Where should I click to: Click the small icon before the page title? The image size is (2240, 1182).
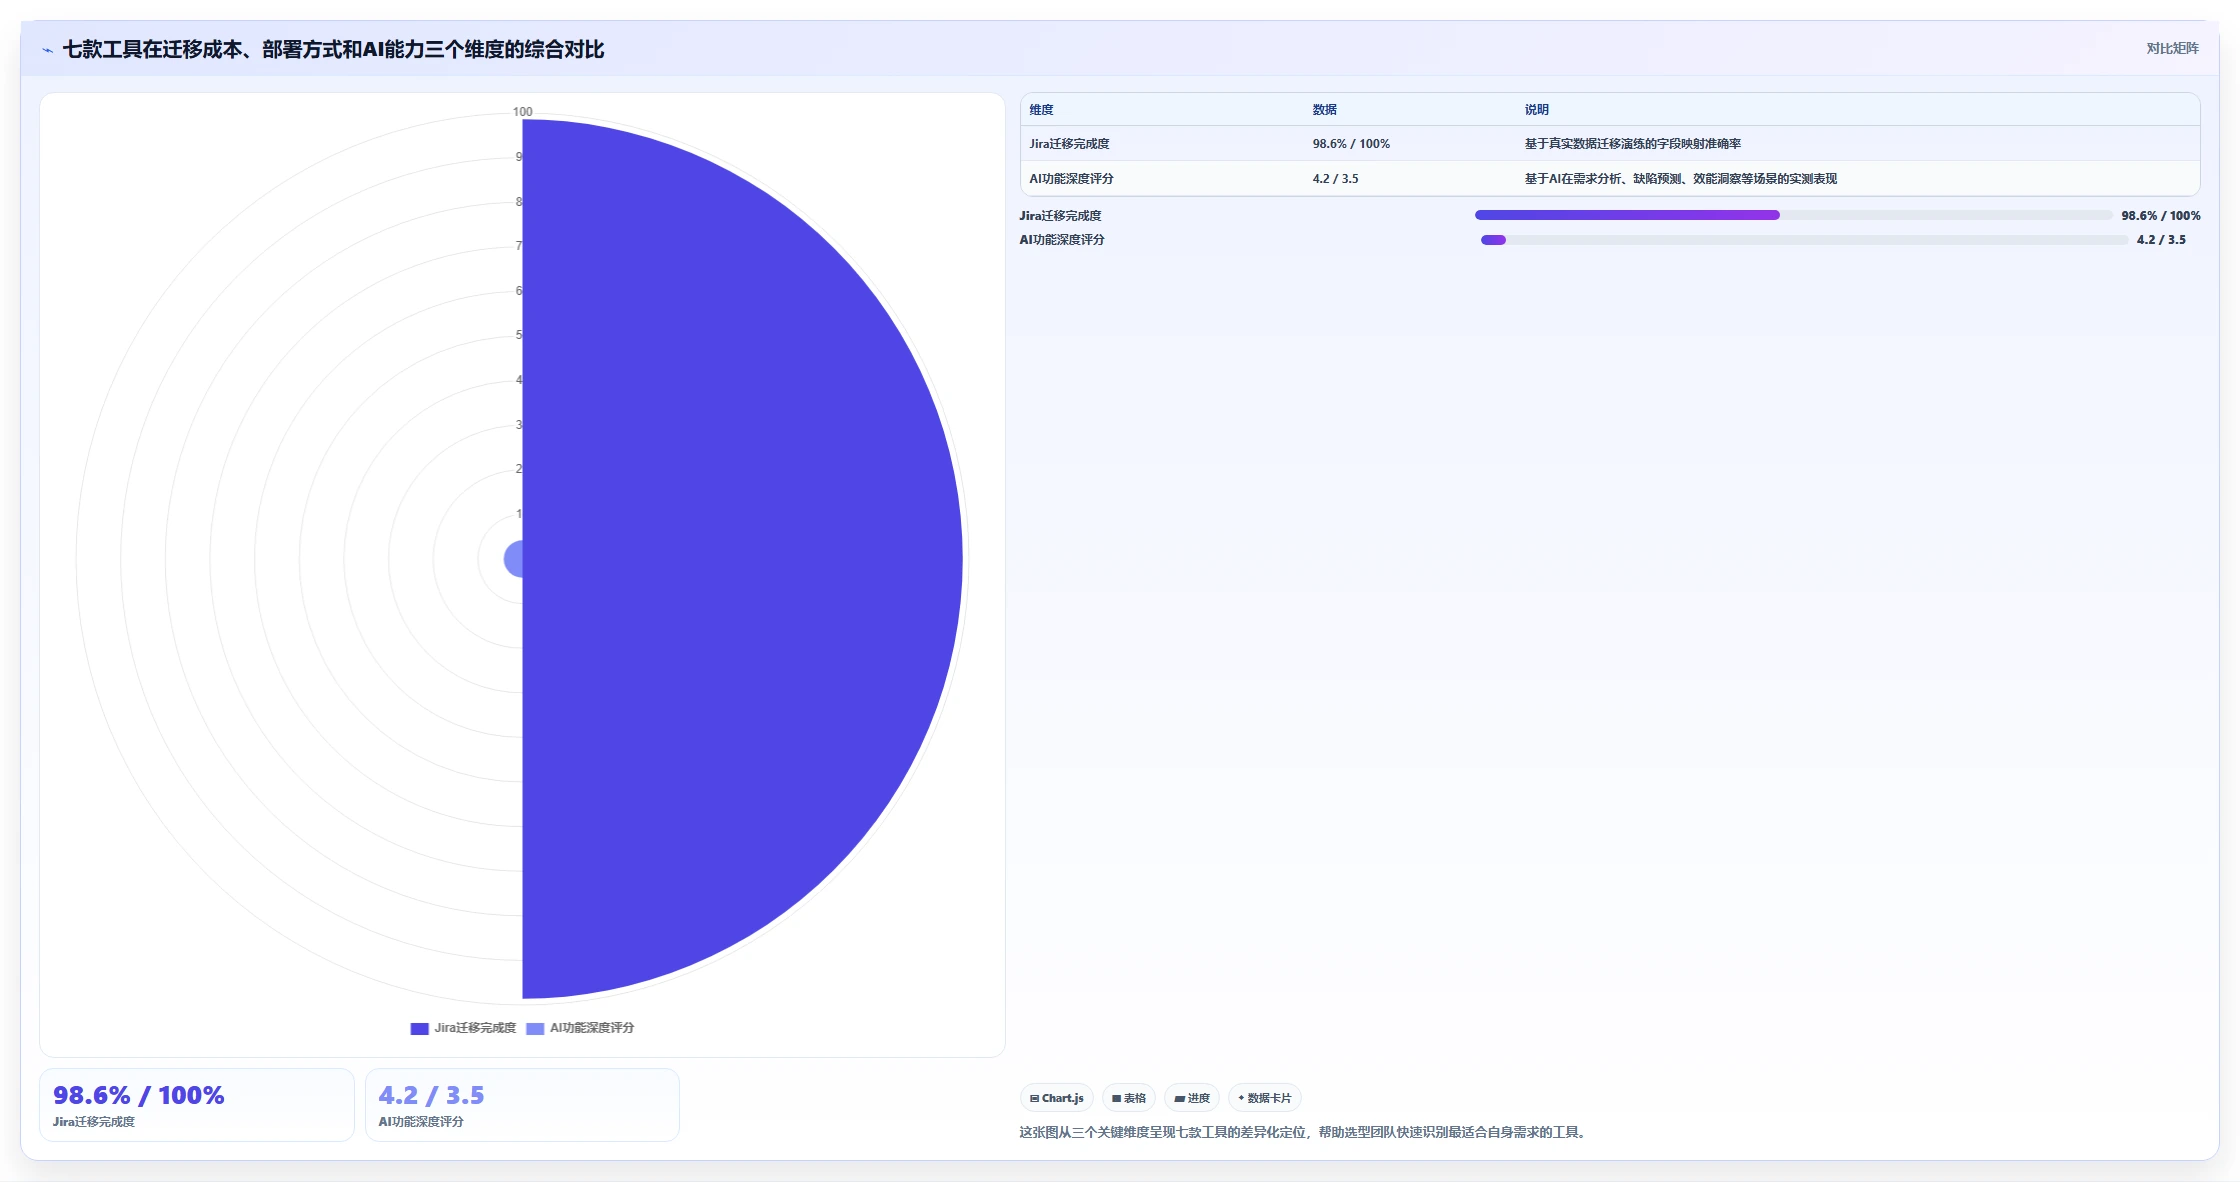tap(47, 50)
